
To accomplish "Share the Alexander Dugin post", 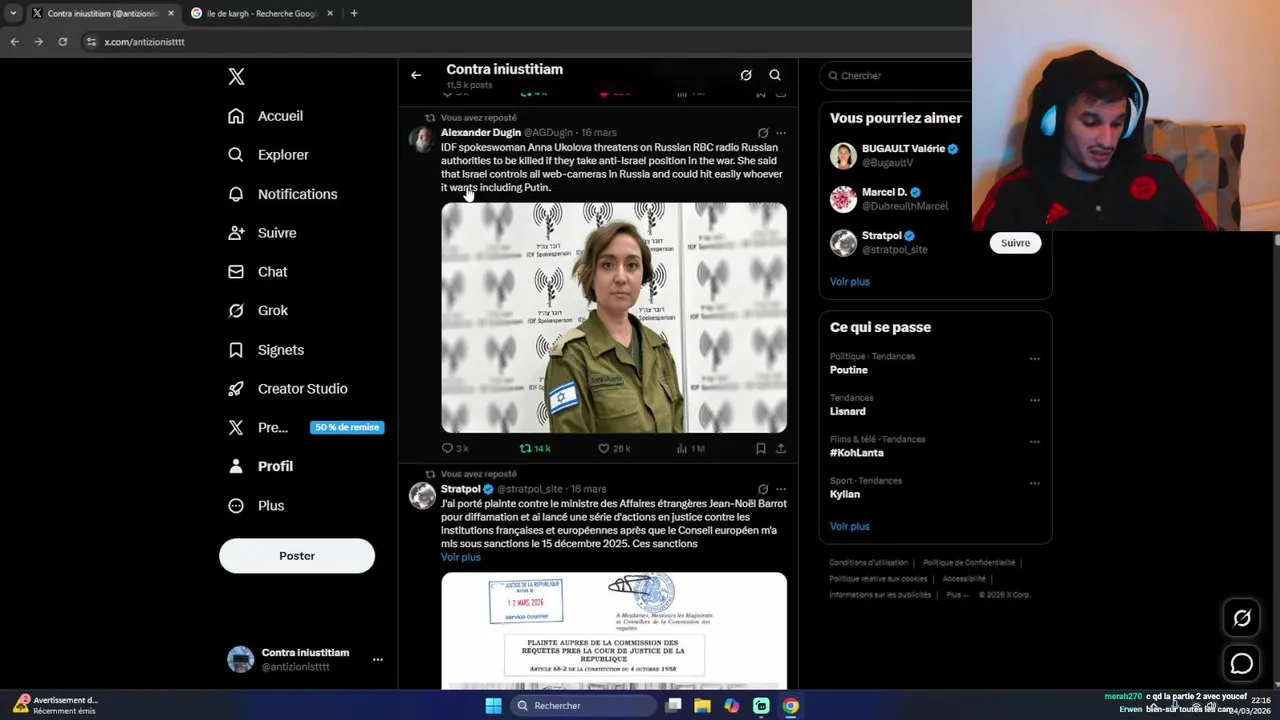I will click(781, 449).
